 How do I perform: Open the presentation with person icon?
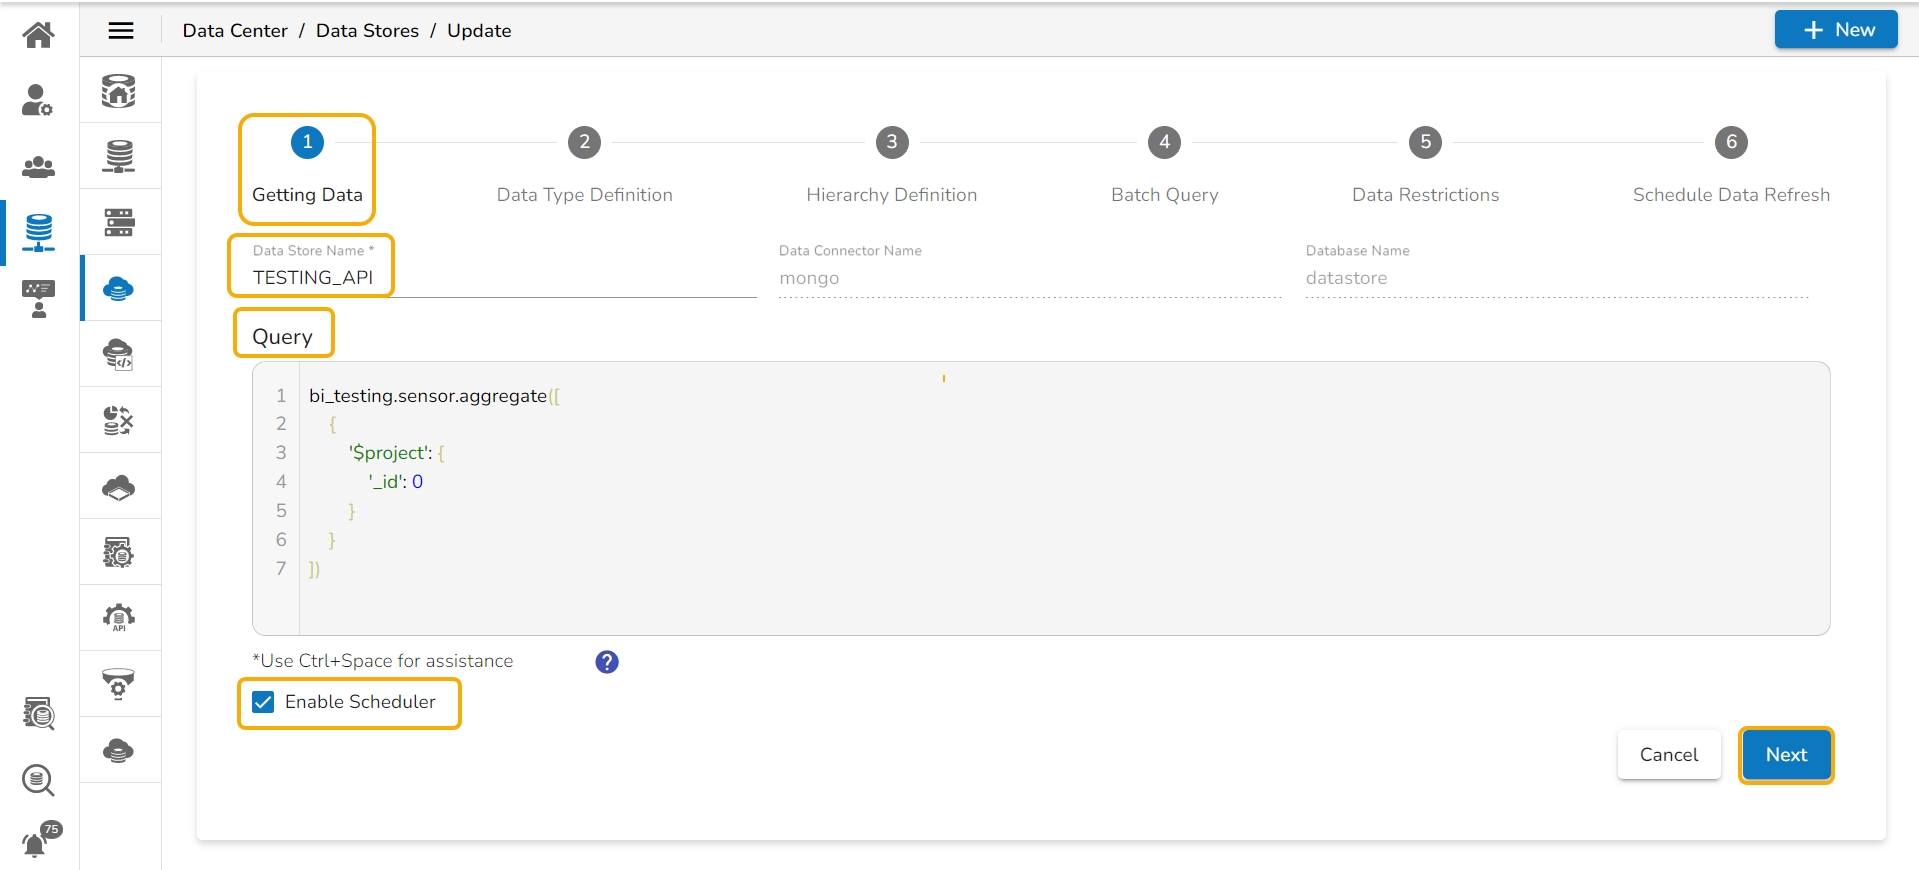[38, 298]
